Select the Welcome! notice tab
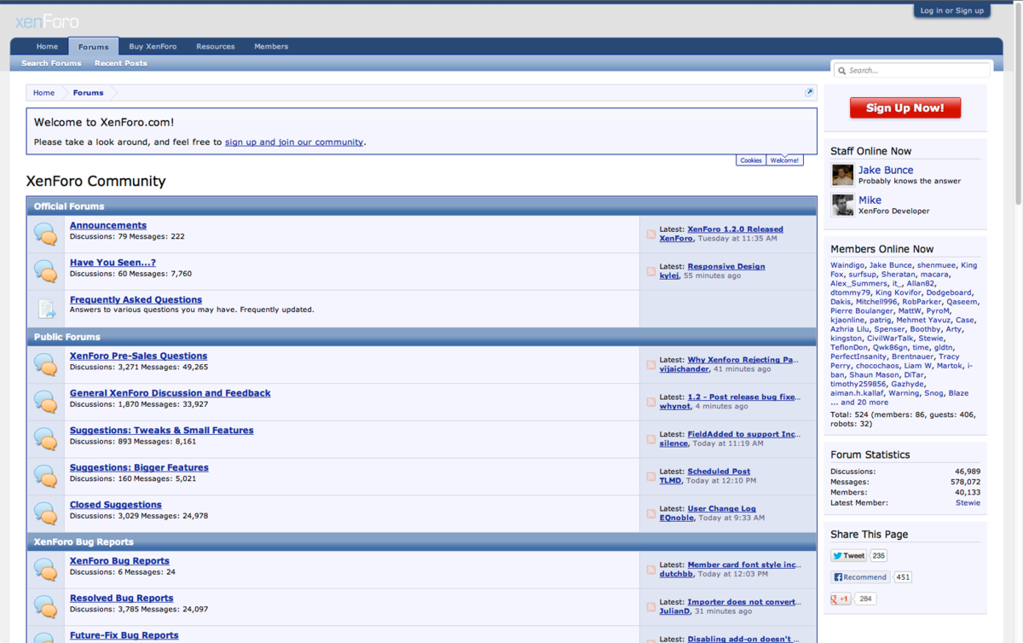 pyautogui.click(x=784, y=160)
